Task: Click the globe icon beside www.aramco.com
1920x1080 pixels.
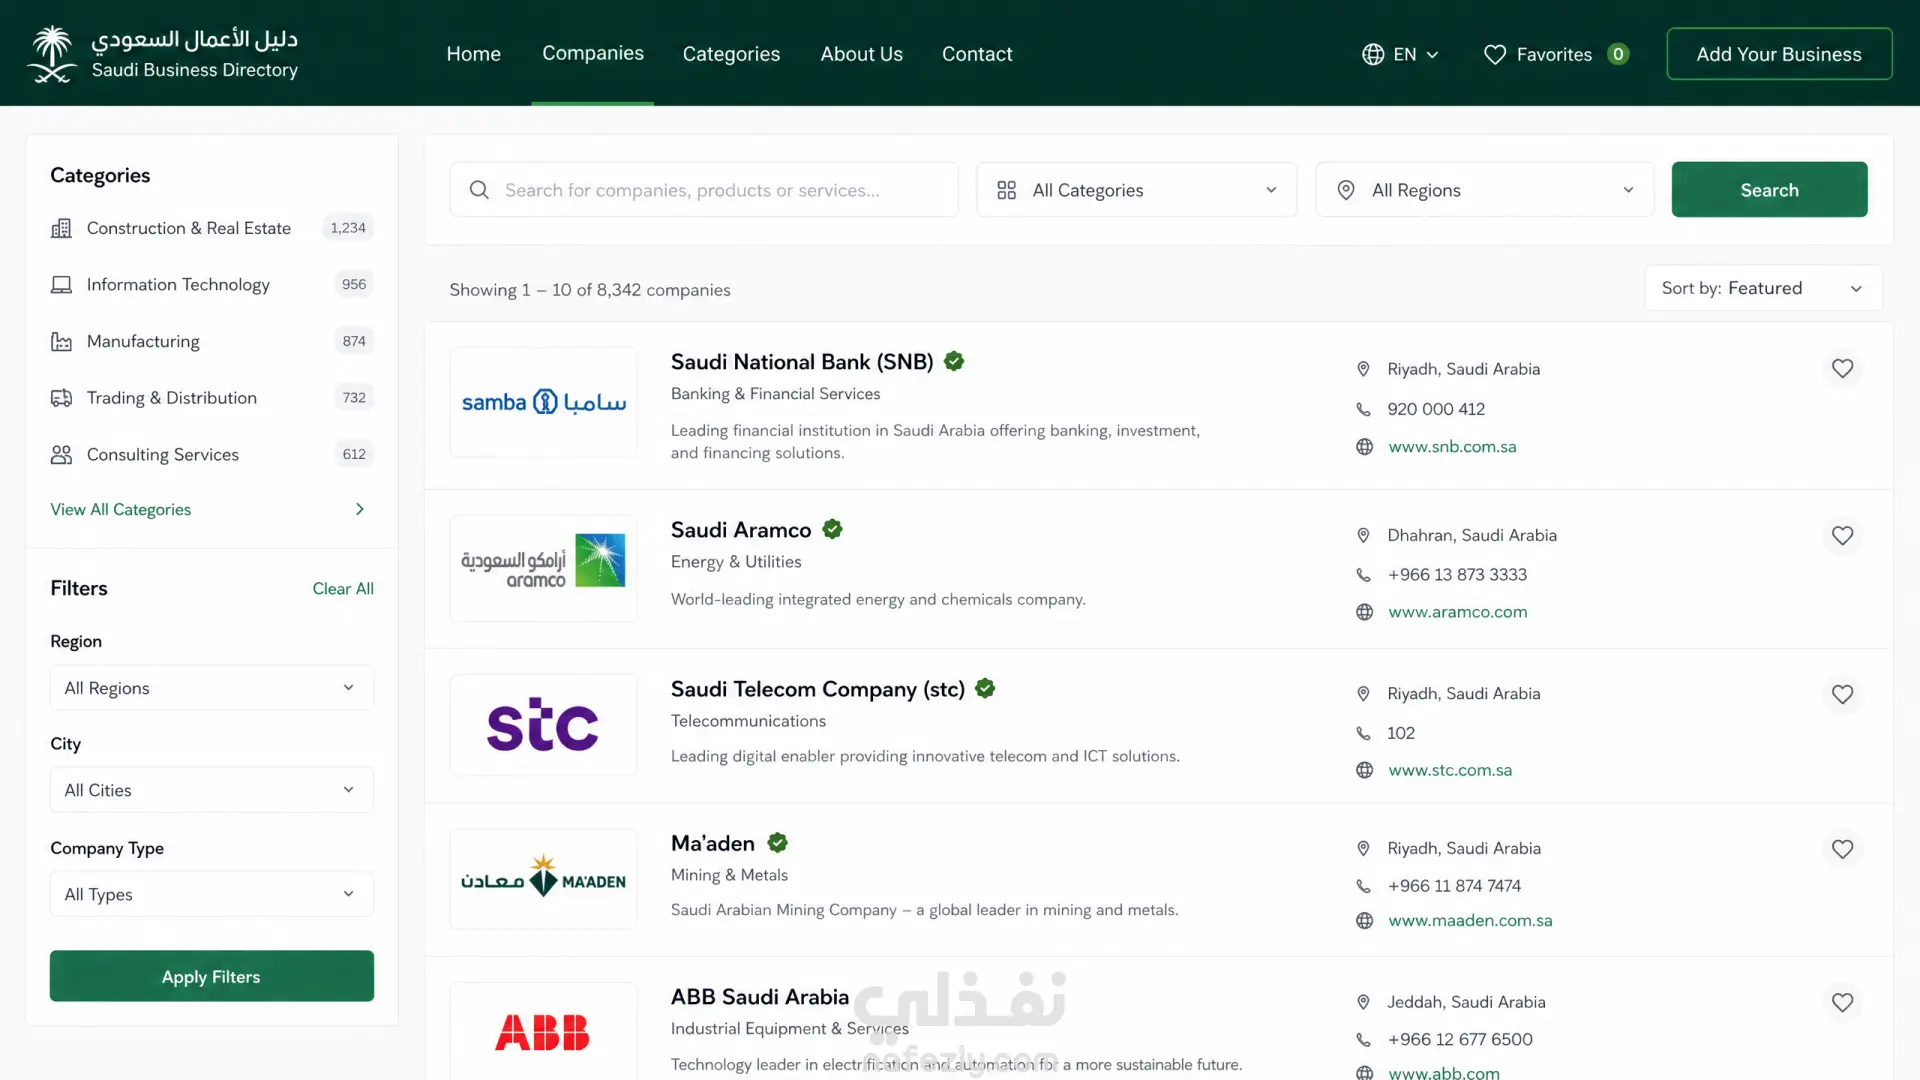Action: [1364, 612]
